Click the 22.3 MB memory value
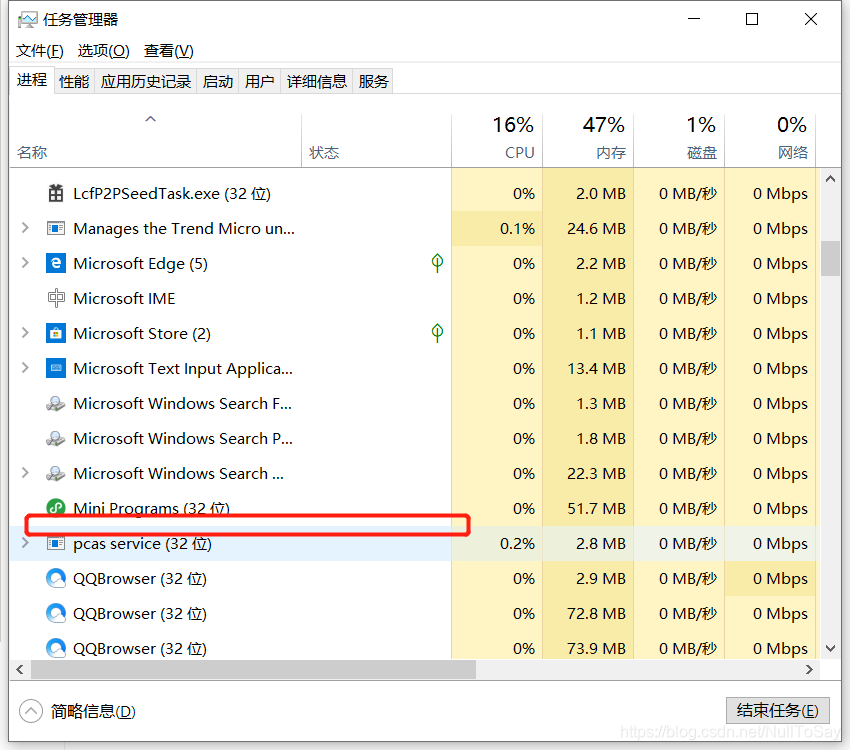This screenshot has height=750, width=850. [596, 473]
